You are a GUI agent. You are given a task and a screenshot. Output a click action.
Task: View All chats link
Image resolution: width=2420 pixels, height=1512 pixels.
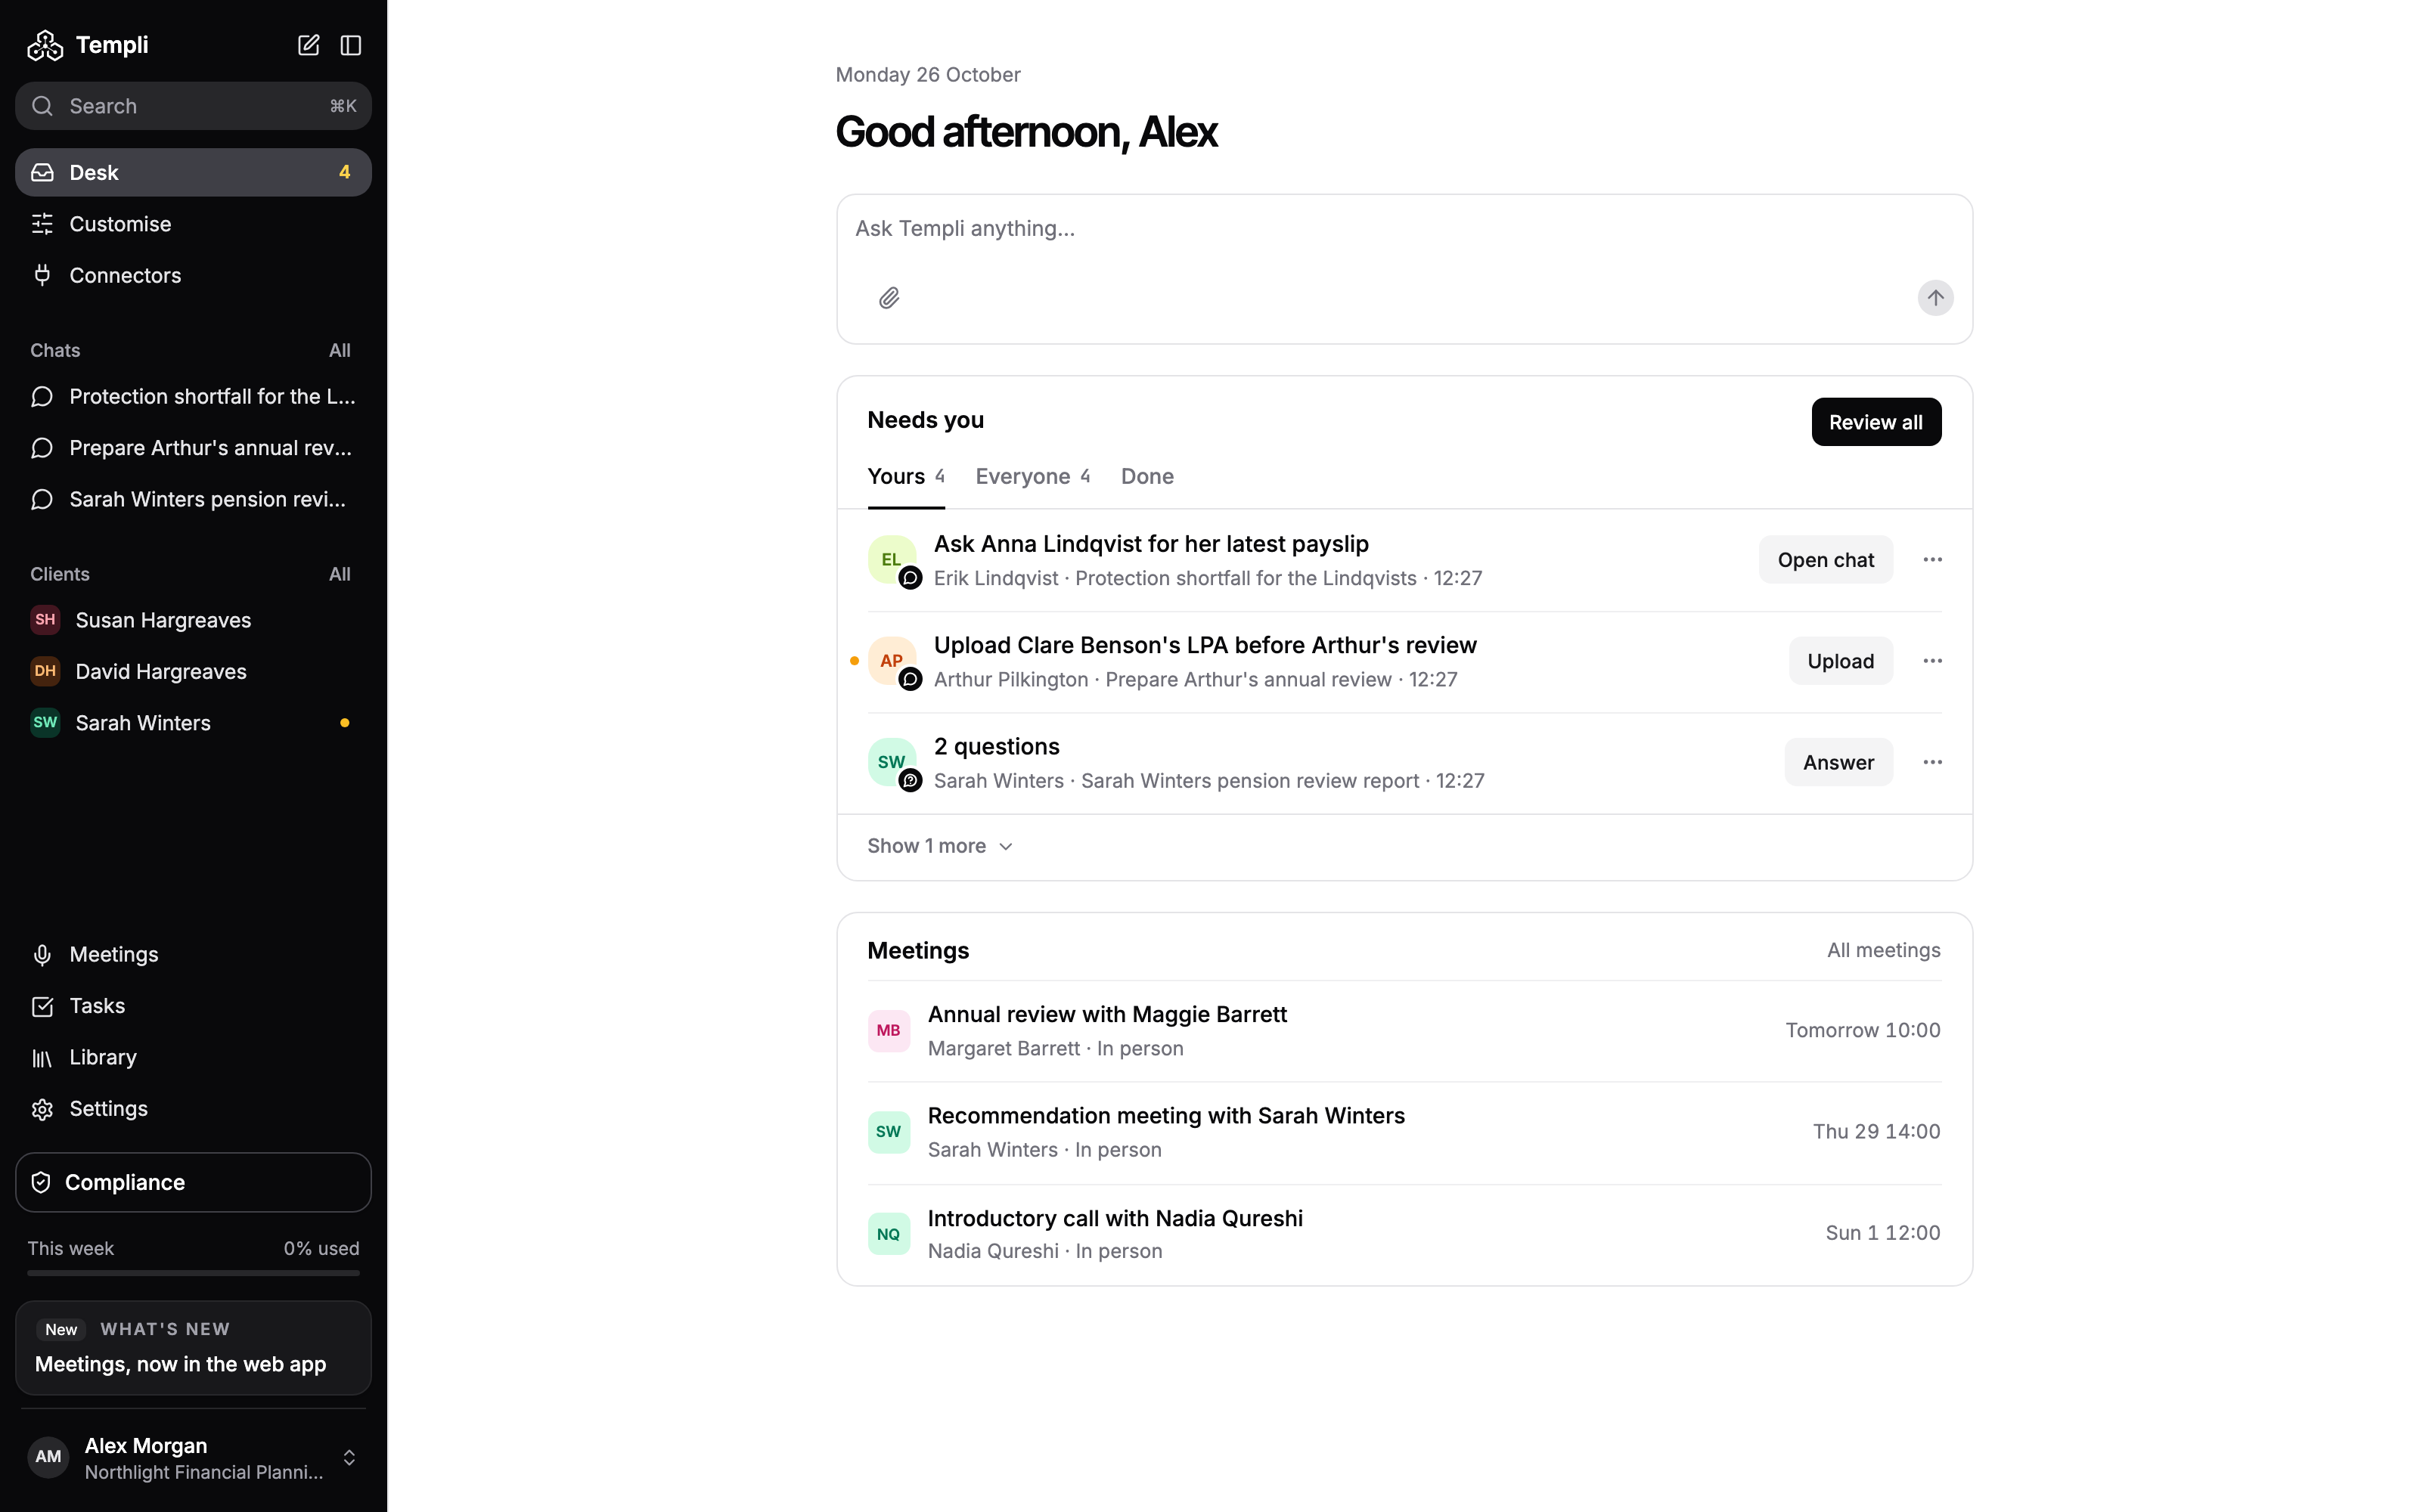pyautogui.click(x=340, y=350)
